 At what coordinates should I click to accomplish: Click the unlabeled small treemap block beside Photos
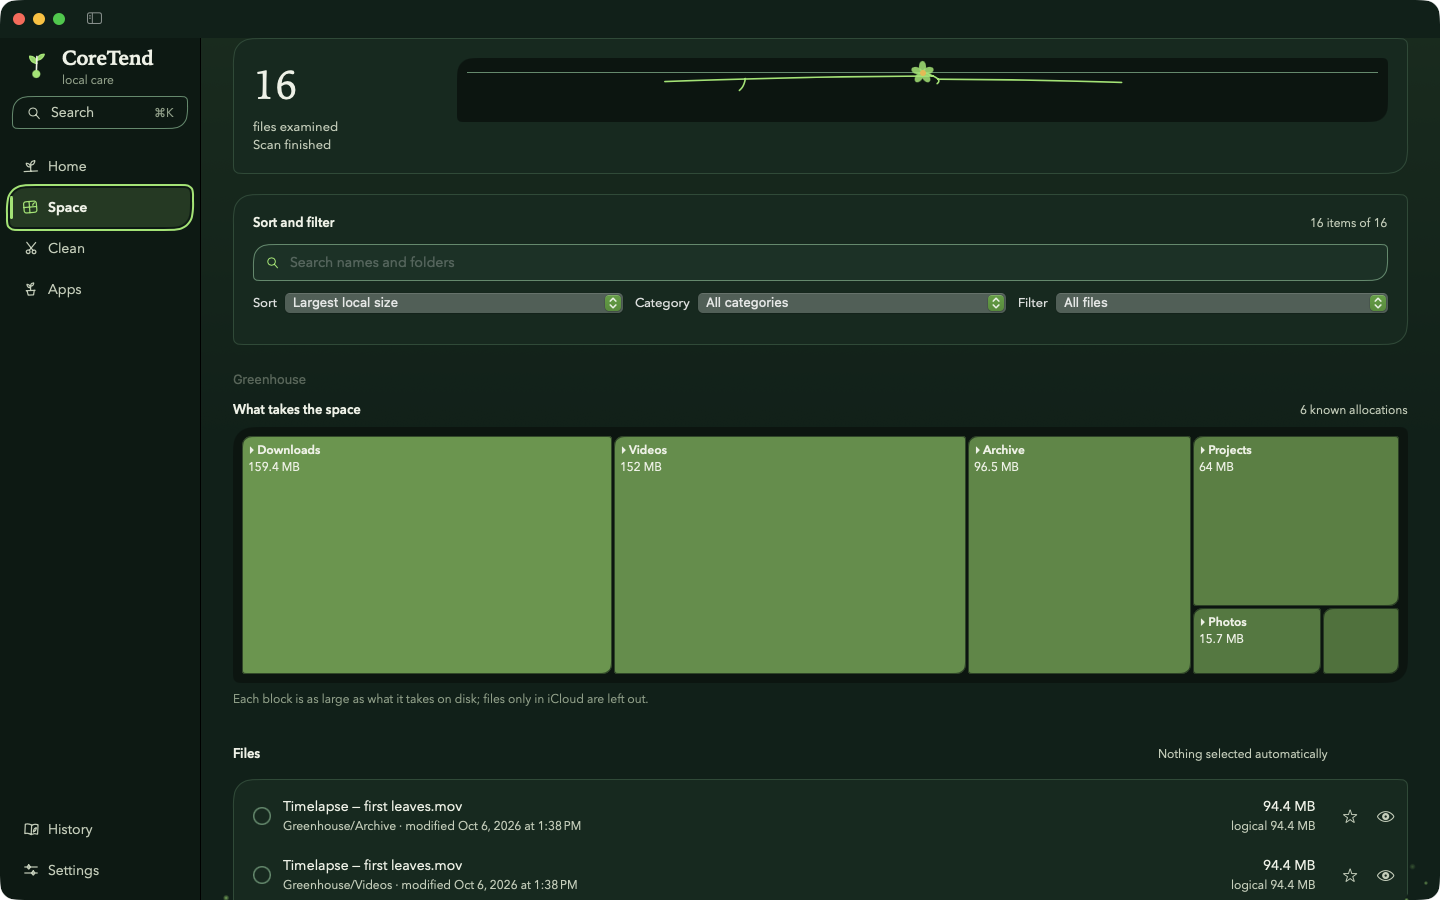1361,641
